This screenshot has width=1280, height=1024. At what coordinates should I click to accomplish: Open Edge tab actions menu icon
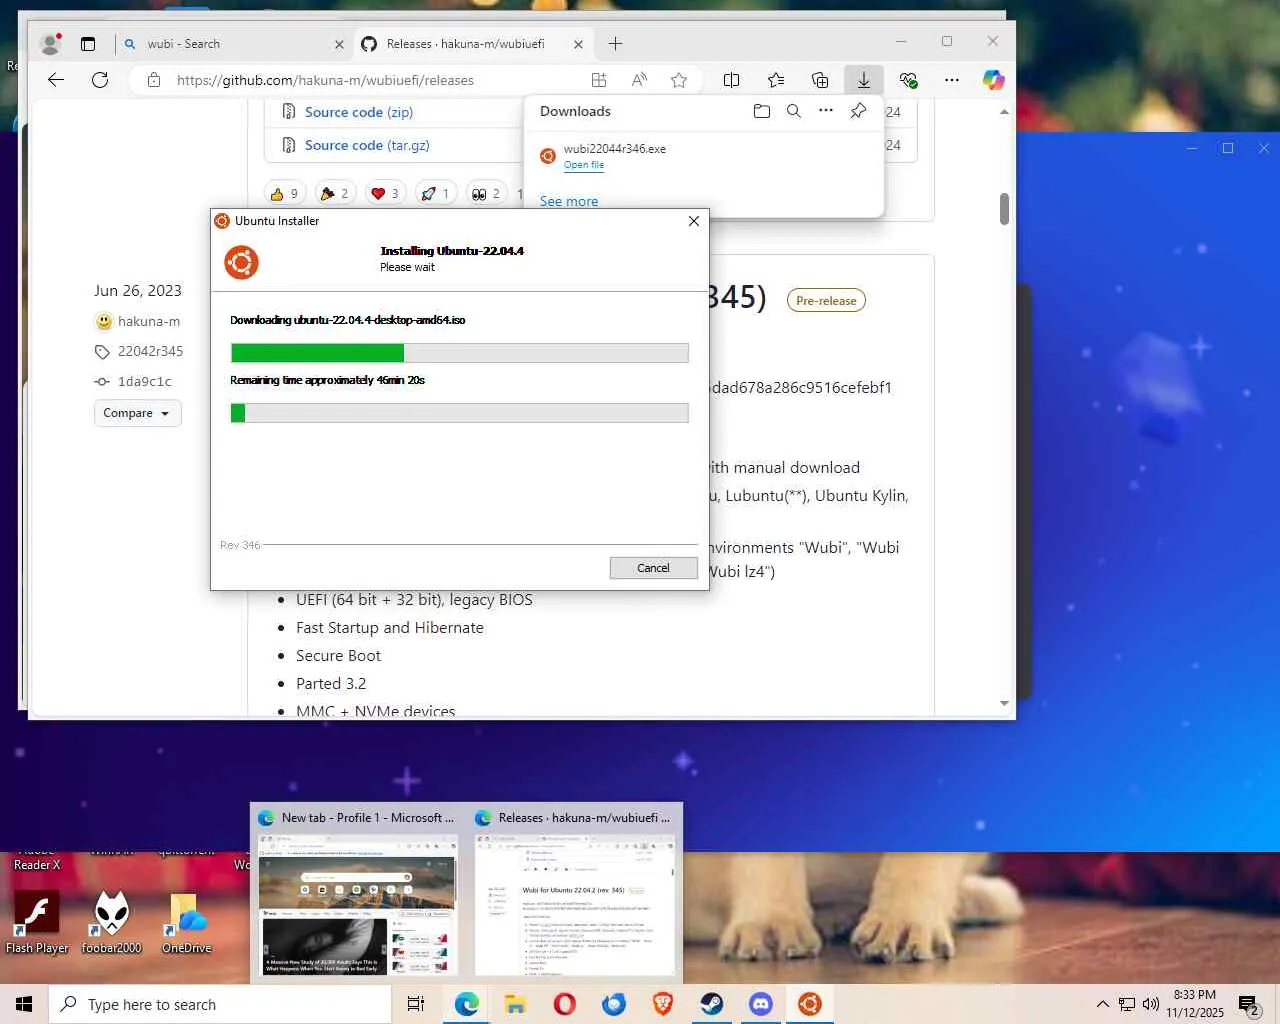[x=88, y=44]
